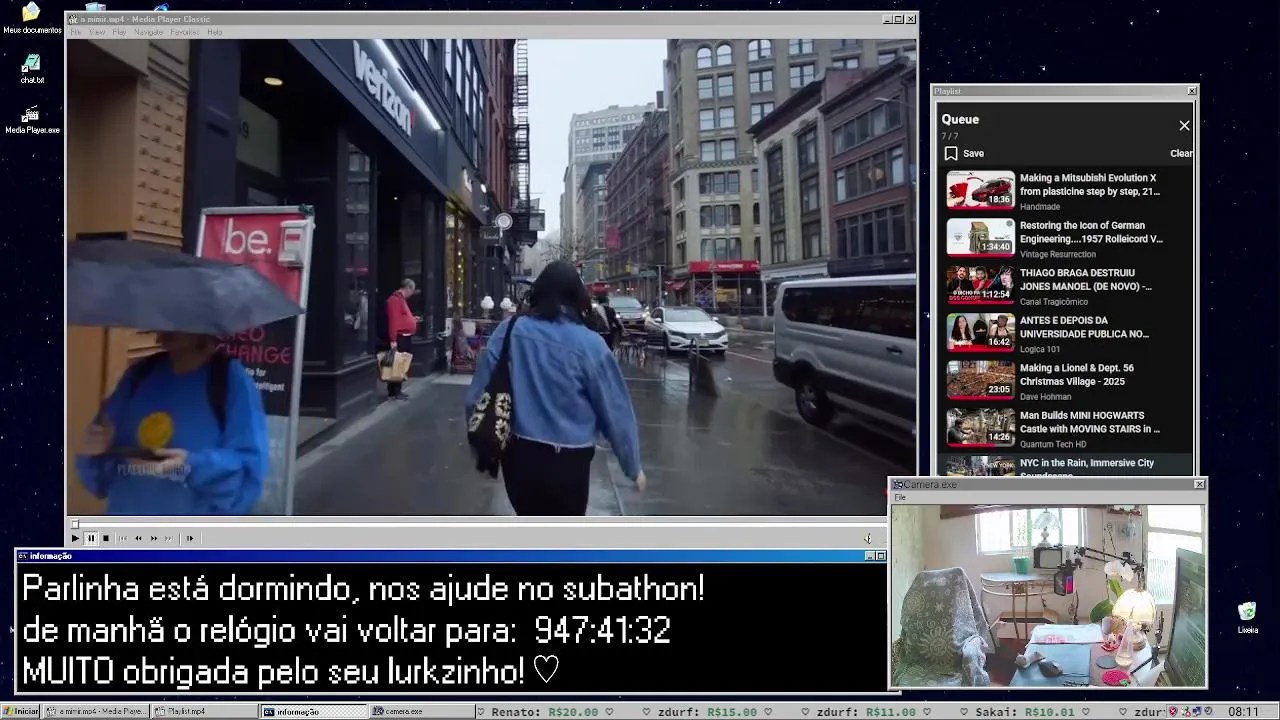This screenshot has width=1280, height=720.
Task: Step forward one frame
Action: [x=189, y=538]
